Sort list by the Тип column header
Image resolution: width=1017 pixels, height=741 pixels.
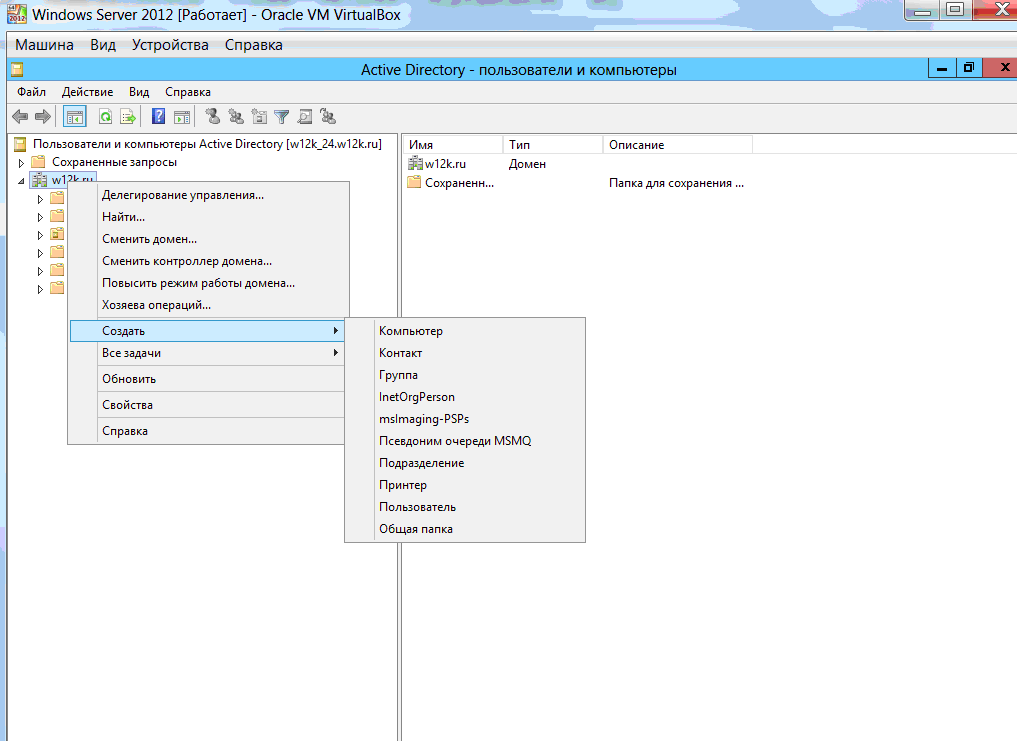coord(553,145)
